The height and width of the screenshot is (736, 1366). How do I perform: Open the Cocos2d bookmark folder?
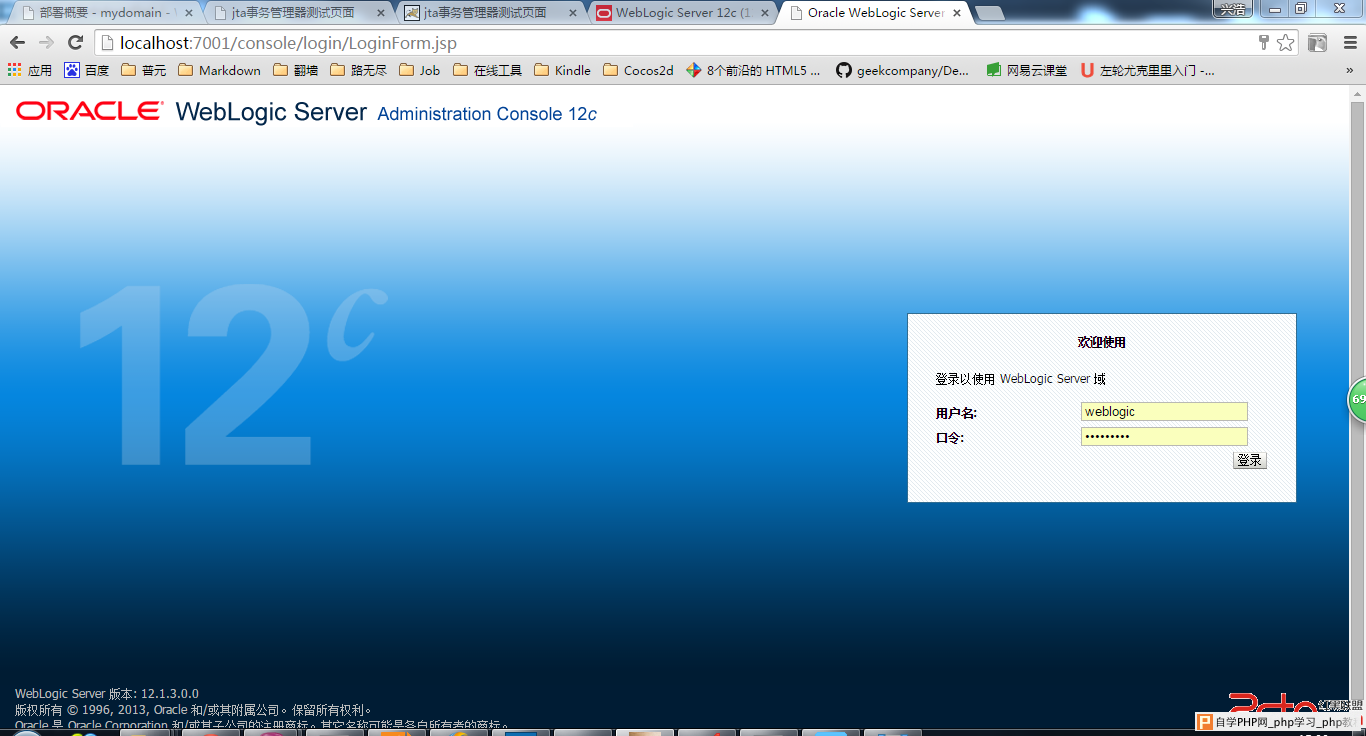click(638, 70)
